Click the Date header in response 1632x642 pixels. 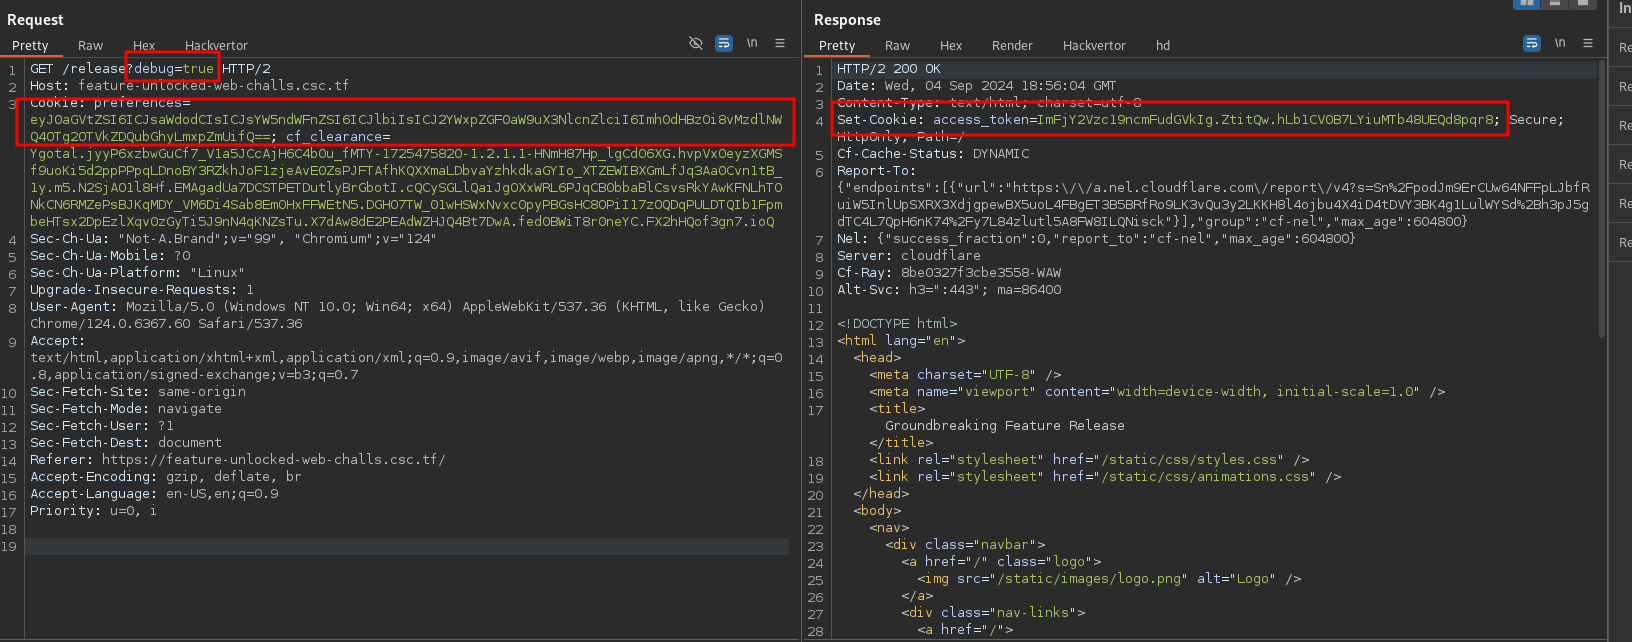point(977,86)
